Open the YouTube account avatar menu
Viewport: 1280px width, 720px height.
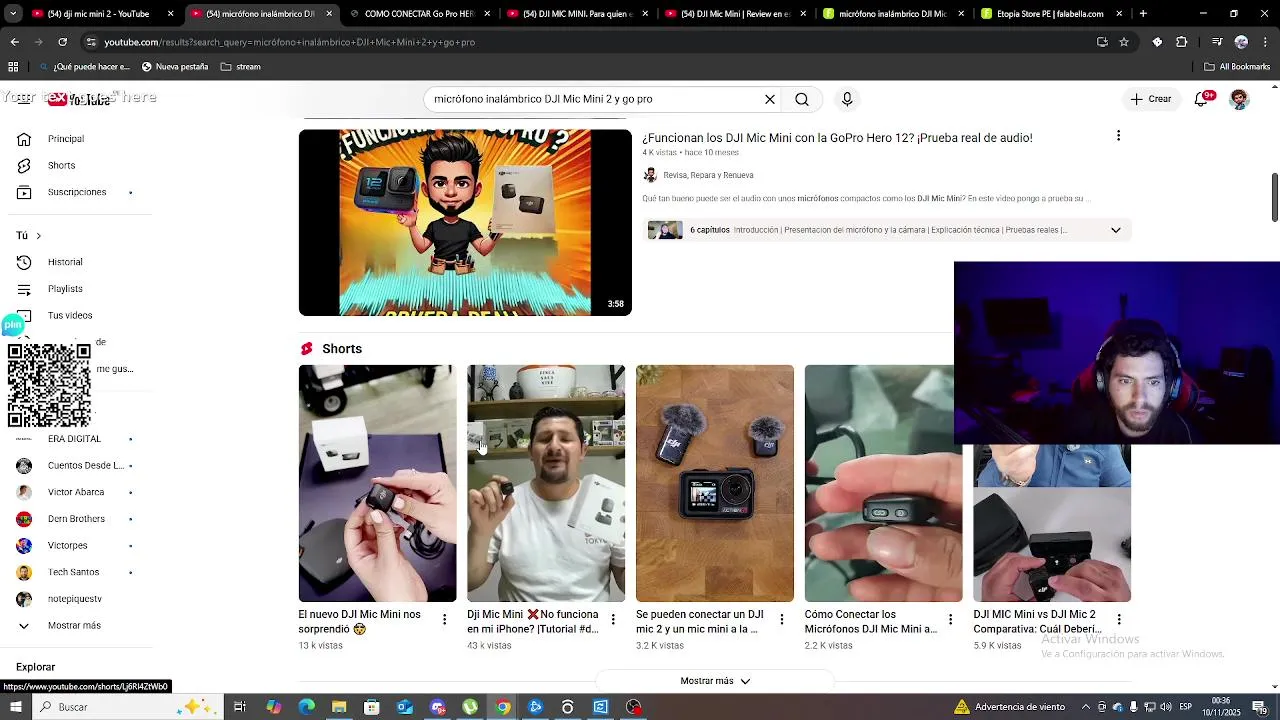1239,99
